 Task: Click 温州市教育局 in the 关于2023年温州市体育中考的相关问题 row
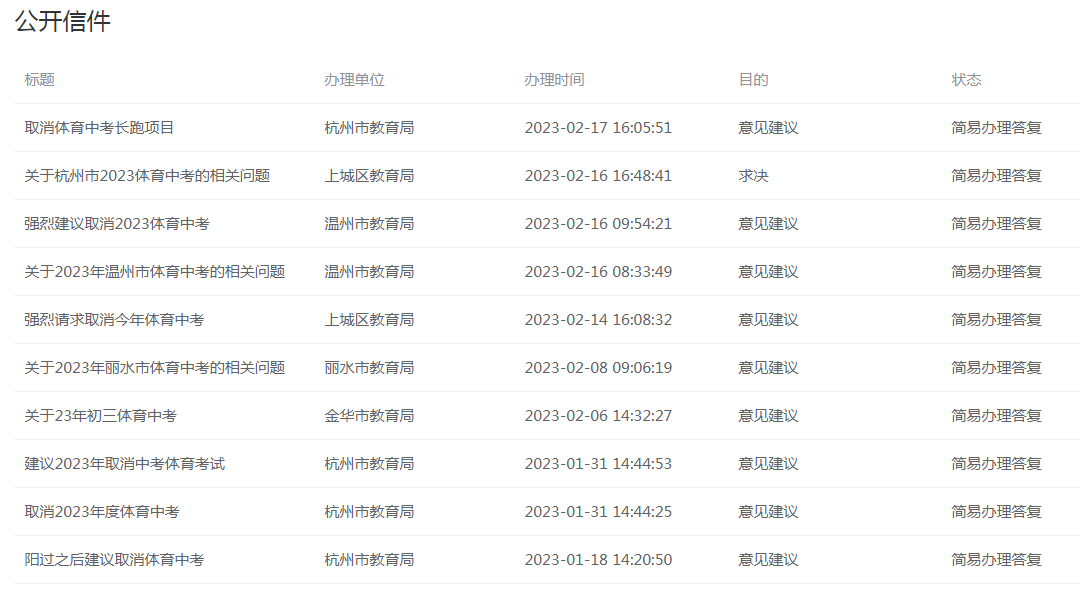[x=369, y=272]
